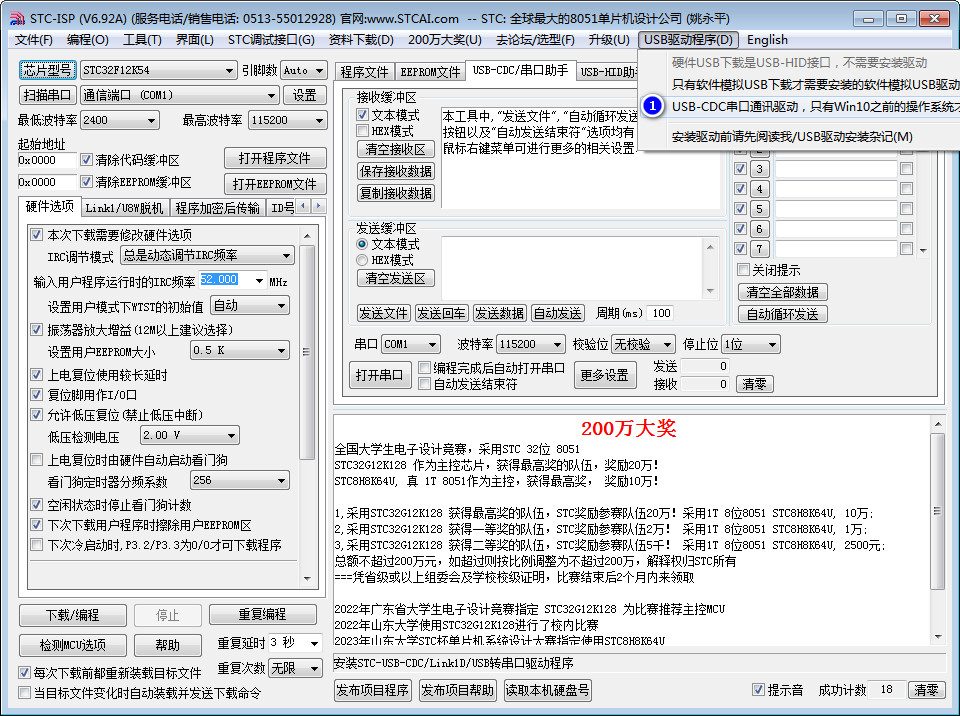
Task: Click the tab scroll left arrow beside ID号
Action: [x=304, y=206]
